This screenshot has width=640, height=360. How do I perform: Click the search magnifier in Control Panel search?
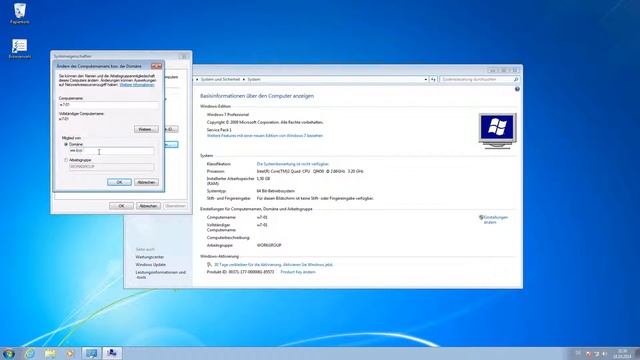click(x=516, y=79)
